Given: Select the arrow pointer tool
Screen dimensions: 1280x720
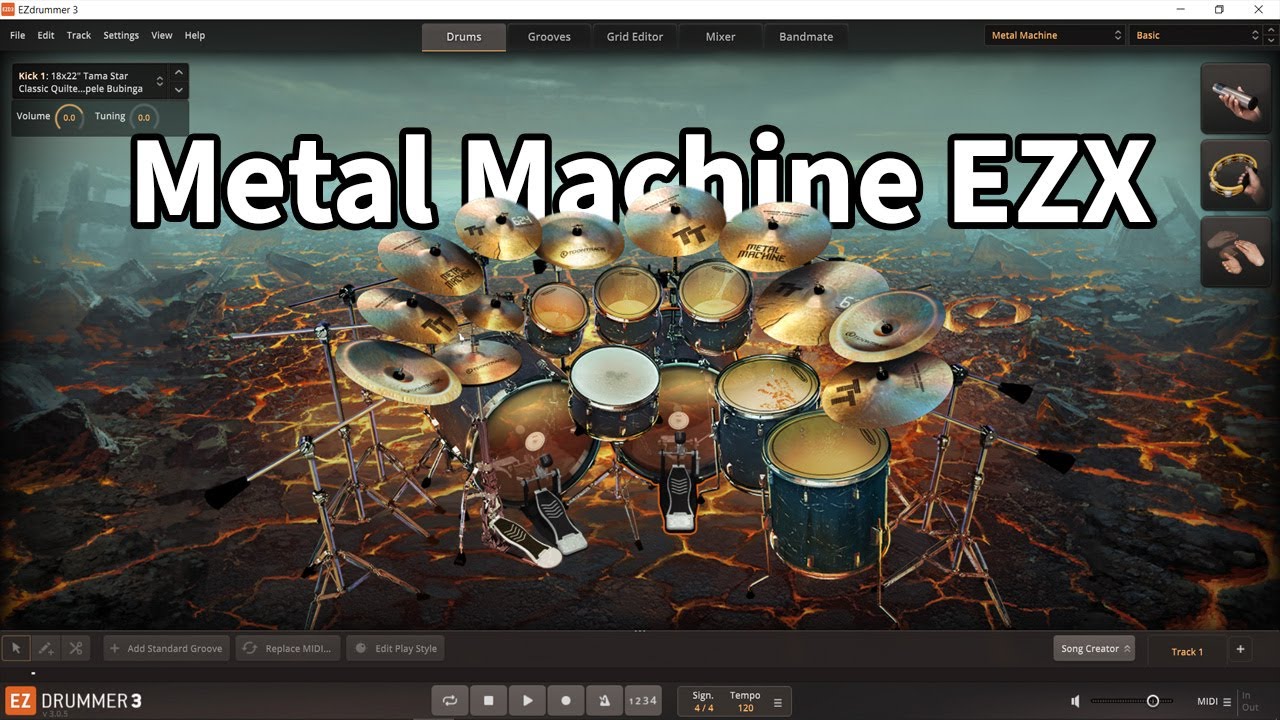Looking at the screenshot, I should pos(16,648).
